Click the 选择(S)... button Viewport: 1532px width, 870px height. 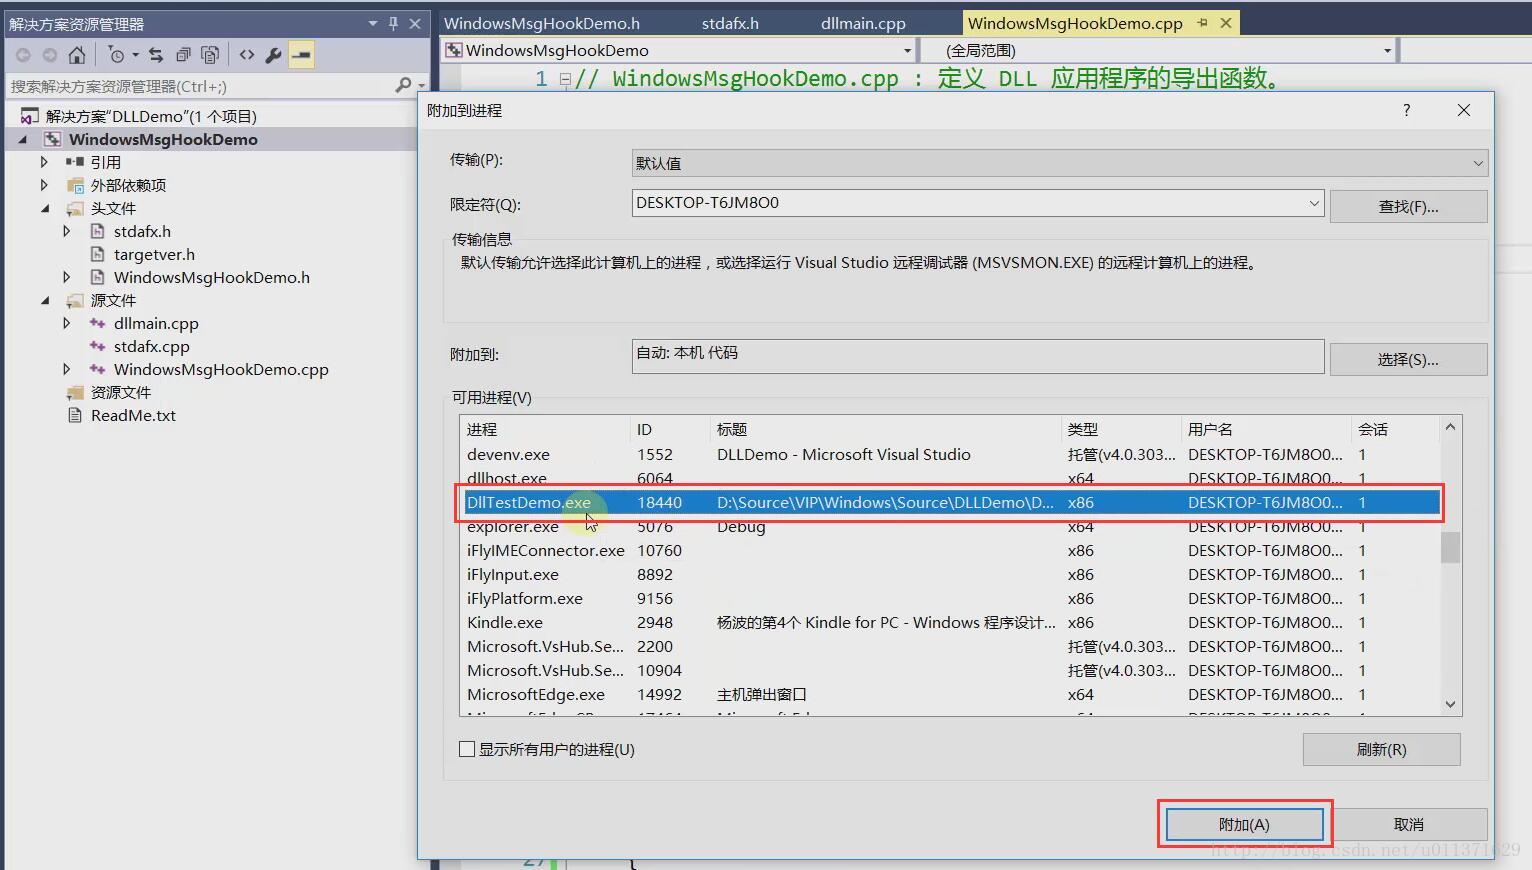pos(1408,359)
